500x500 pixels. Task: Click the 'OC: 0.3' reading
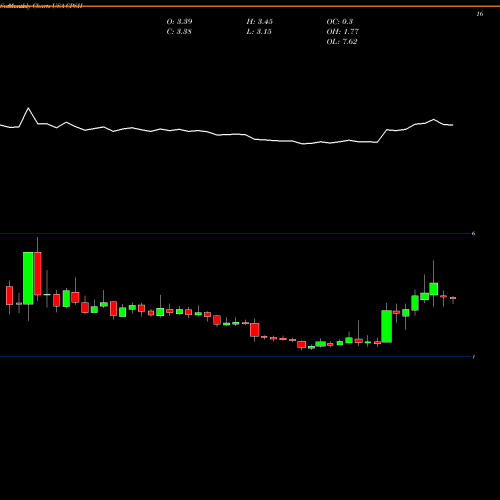coord(340,22)
